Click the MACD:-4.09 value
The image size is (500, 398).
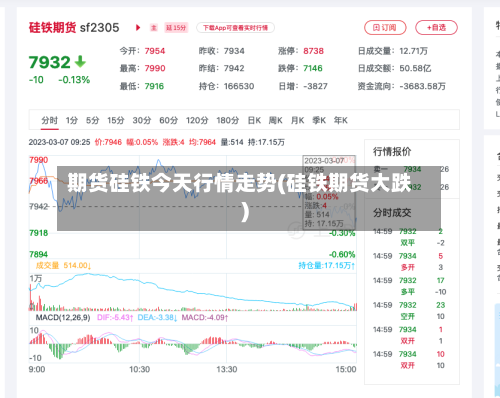(205, 317)
